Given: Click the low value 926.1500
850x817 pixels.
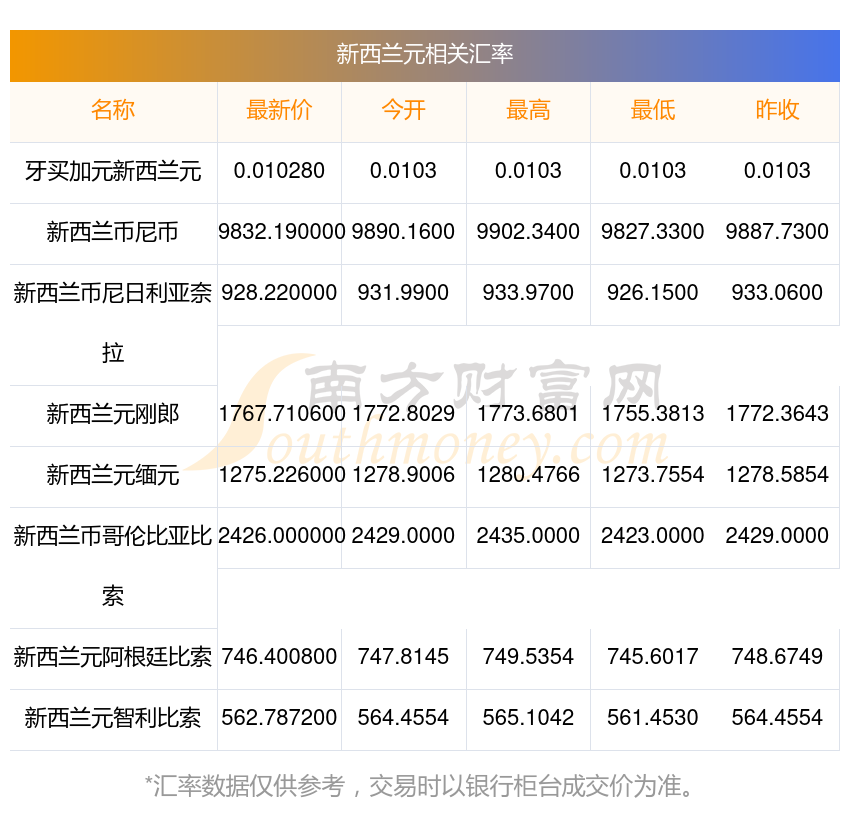Looking at the screenshot, I should coord(653,293).
